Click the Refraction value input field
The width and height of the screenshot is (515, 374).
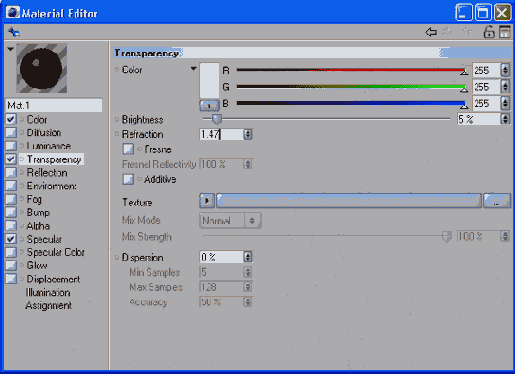click(x=222, y=134)
